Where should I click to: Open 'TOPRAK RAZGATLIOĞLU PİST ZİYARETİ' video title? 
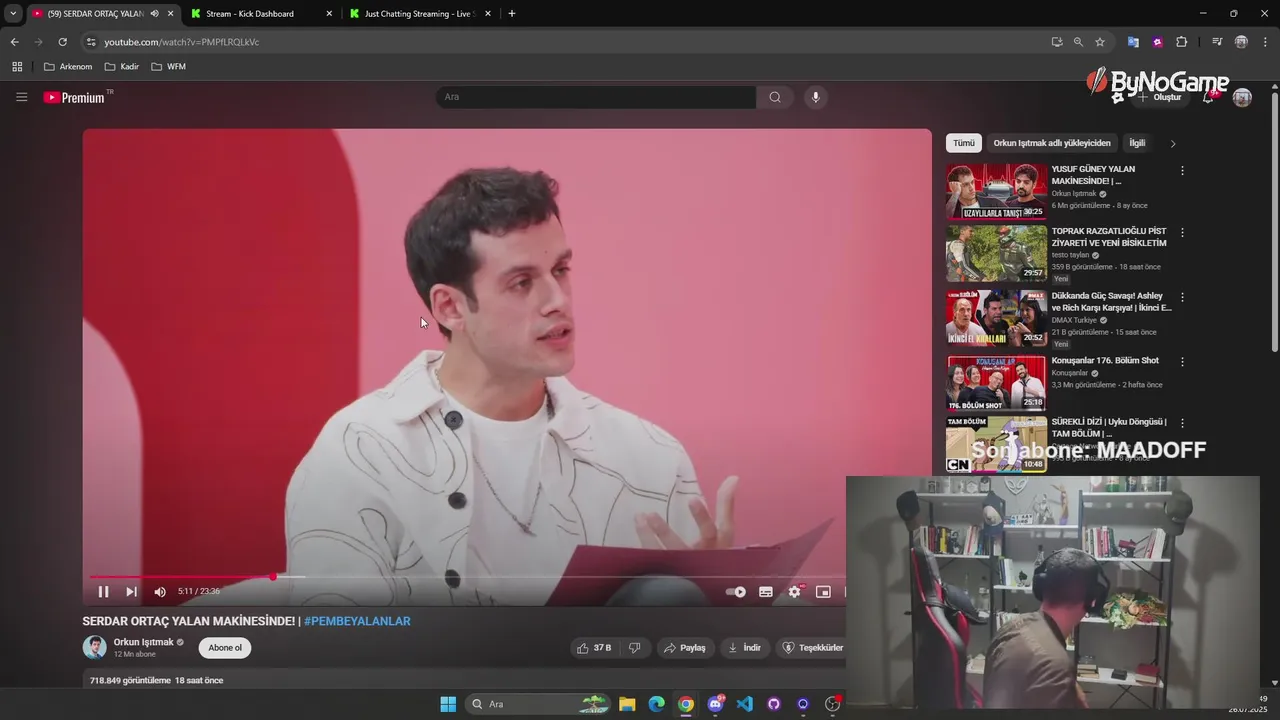tap(1109, 237)
